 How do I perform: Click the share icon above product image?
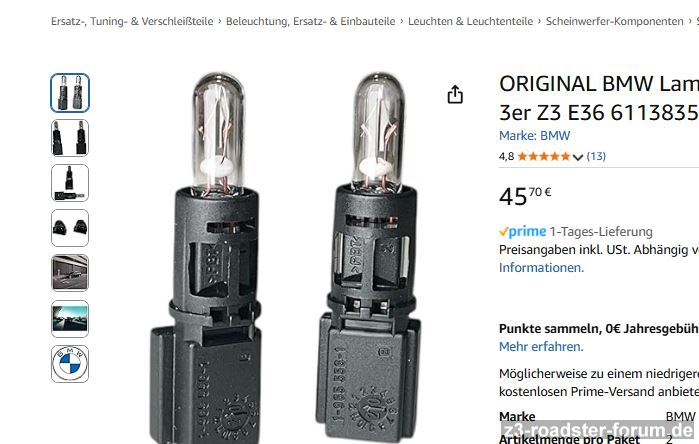(x=455, y=94)
